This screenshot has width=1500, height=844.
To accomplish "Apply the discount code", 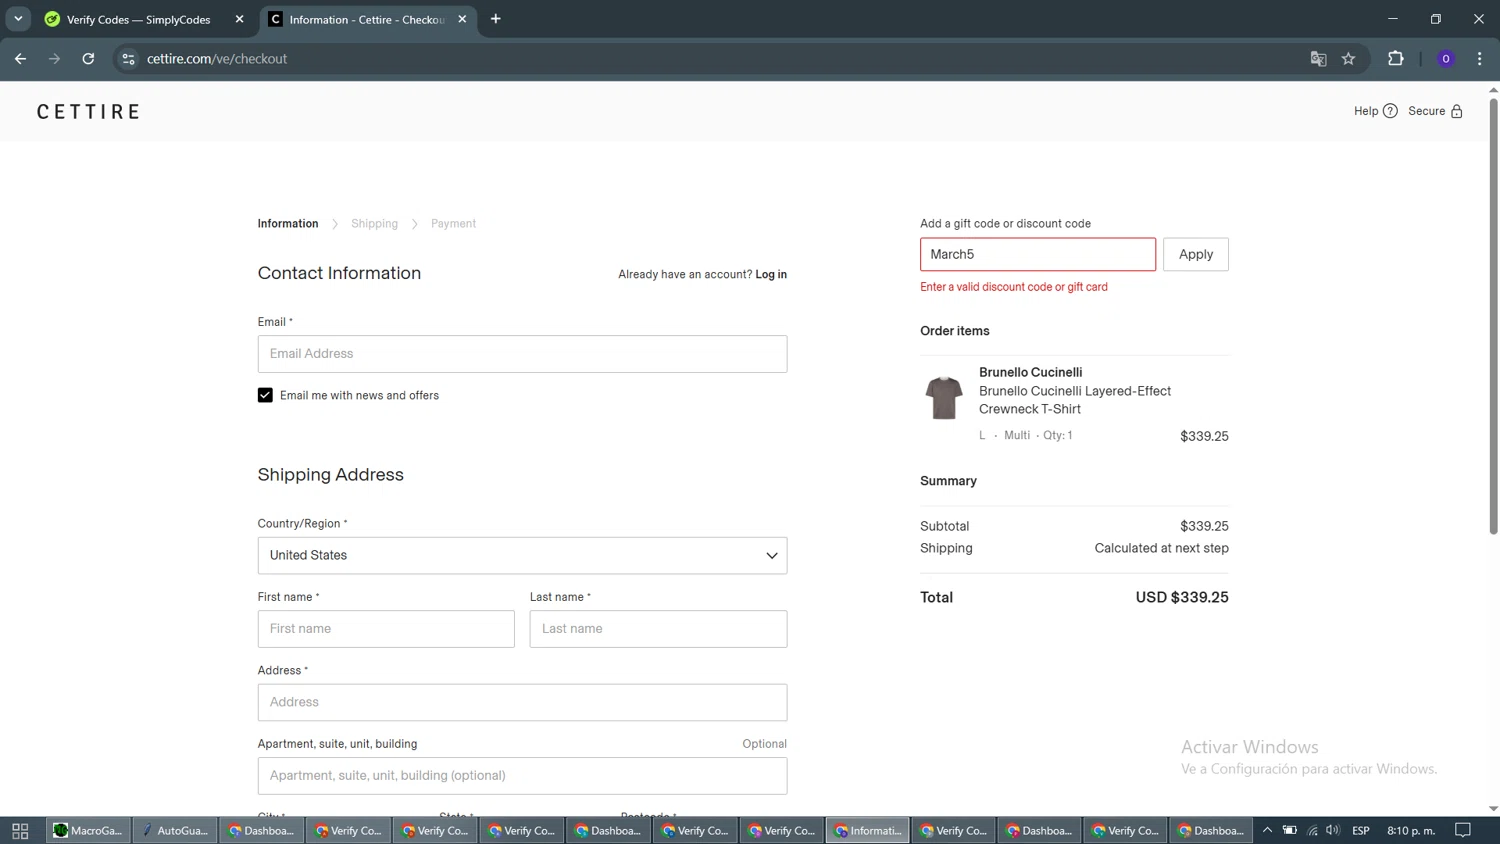I will pyautogui.click(x=1195, y=254).
